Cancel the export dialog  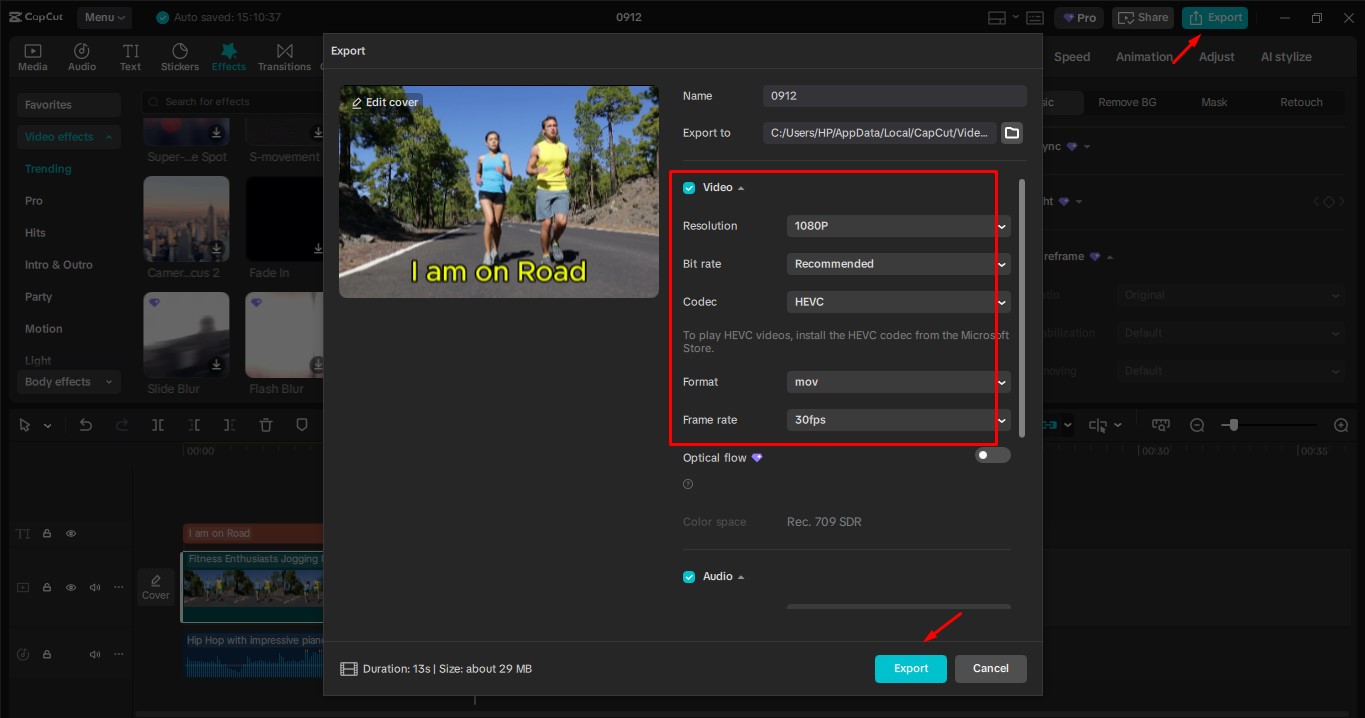(990, 668)
